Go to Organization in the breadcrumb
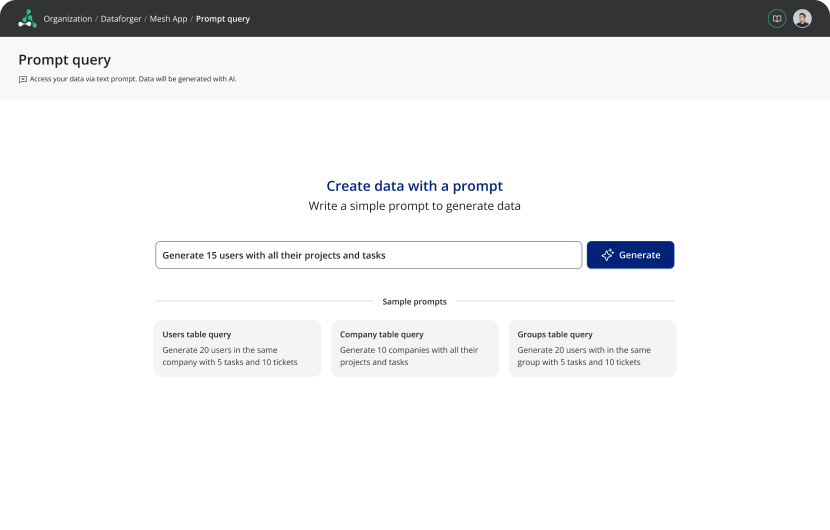Screen dimensions: 830x530 coord(67,19)
